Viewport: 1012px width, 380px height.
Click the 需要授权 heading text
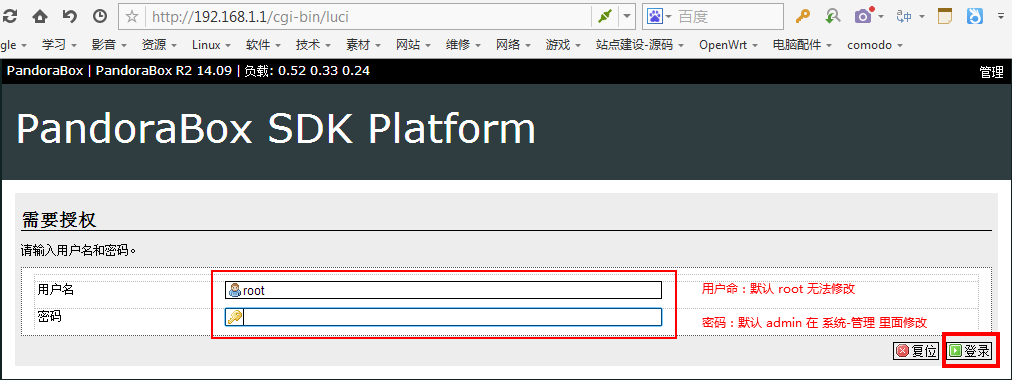(x=59, y=219)
